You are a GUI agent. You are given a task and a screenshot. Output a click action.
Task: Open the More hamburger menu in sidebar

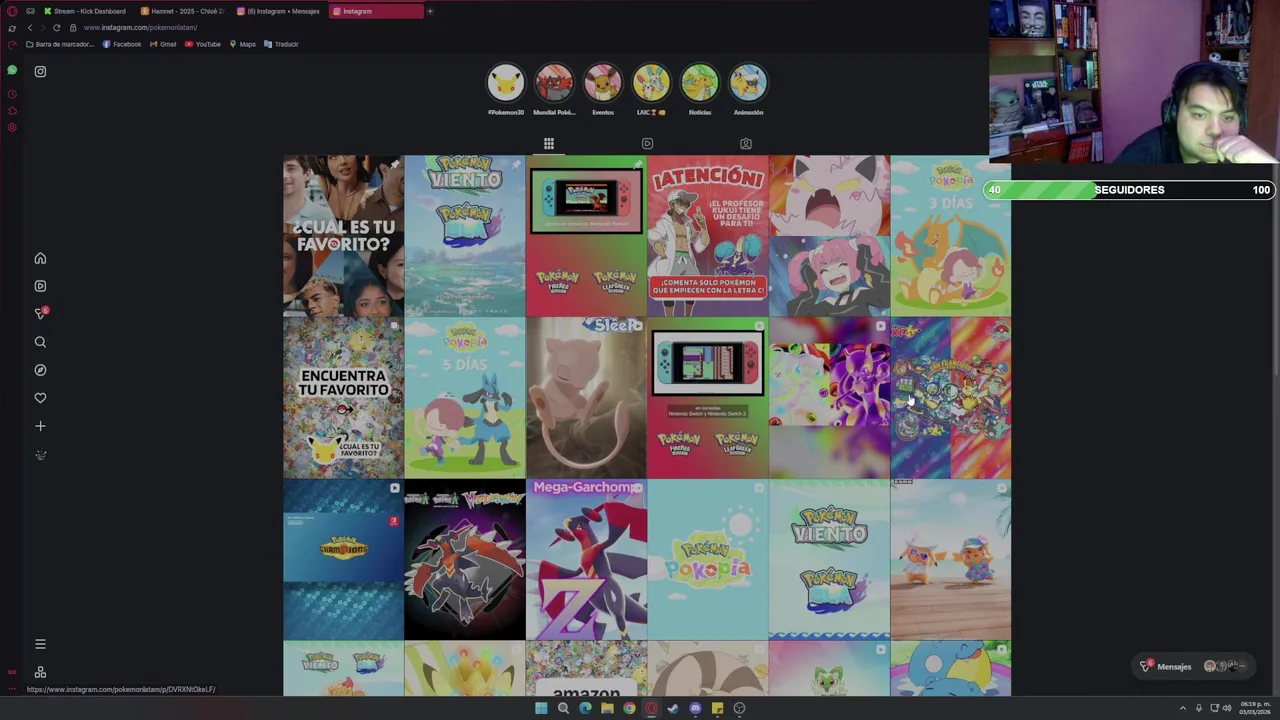pyautogui.click(x=40, y=644)
